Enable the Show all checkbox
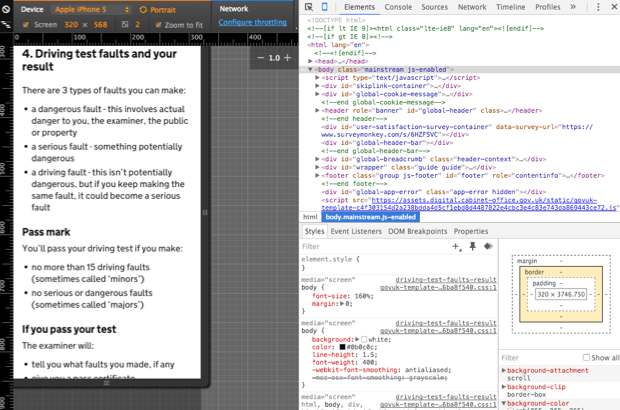Image resolution: width=620 pixels, height=410 pixels. pyautogui.click(x=586, y=357)
